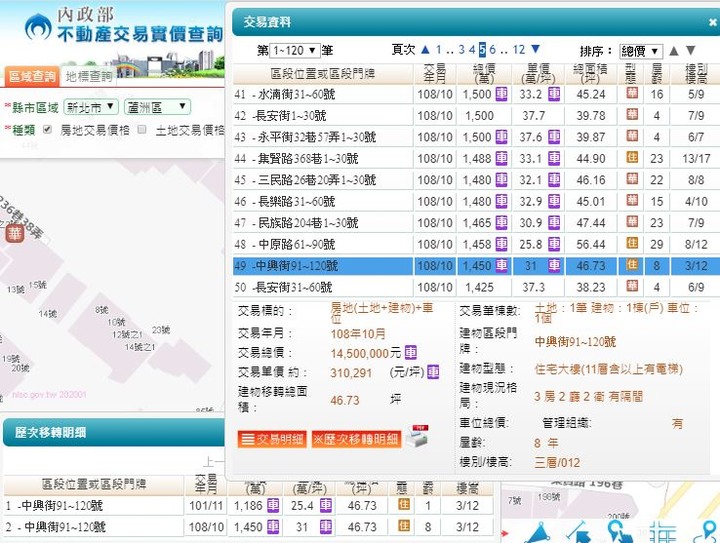
Task: Select polygon area measure tool on map
Action: point(537,533)
